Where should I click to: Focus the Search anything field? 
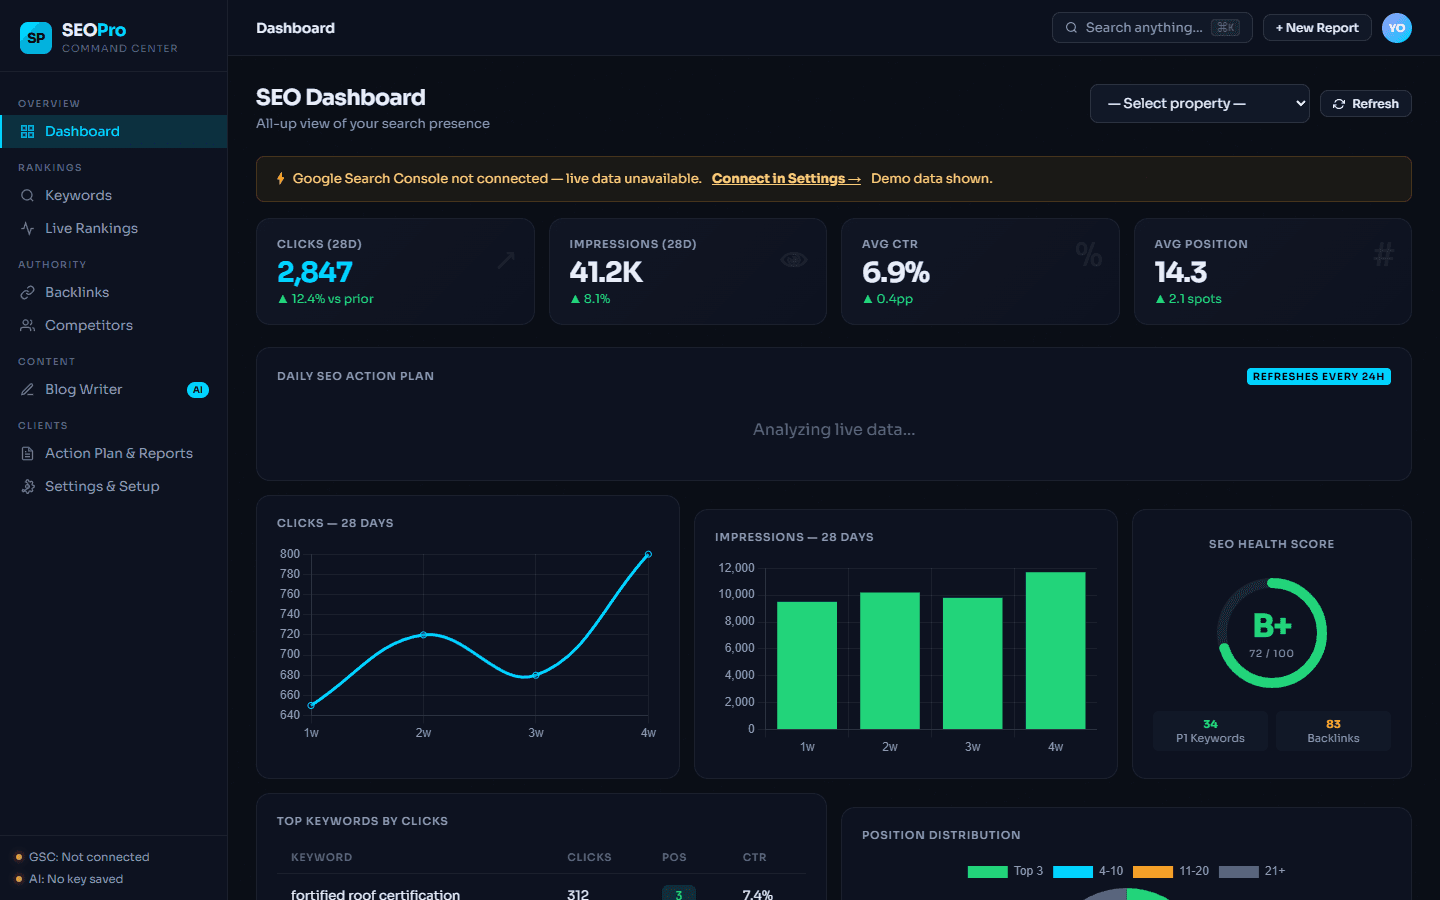point(1152,28)
